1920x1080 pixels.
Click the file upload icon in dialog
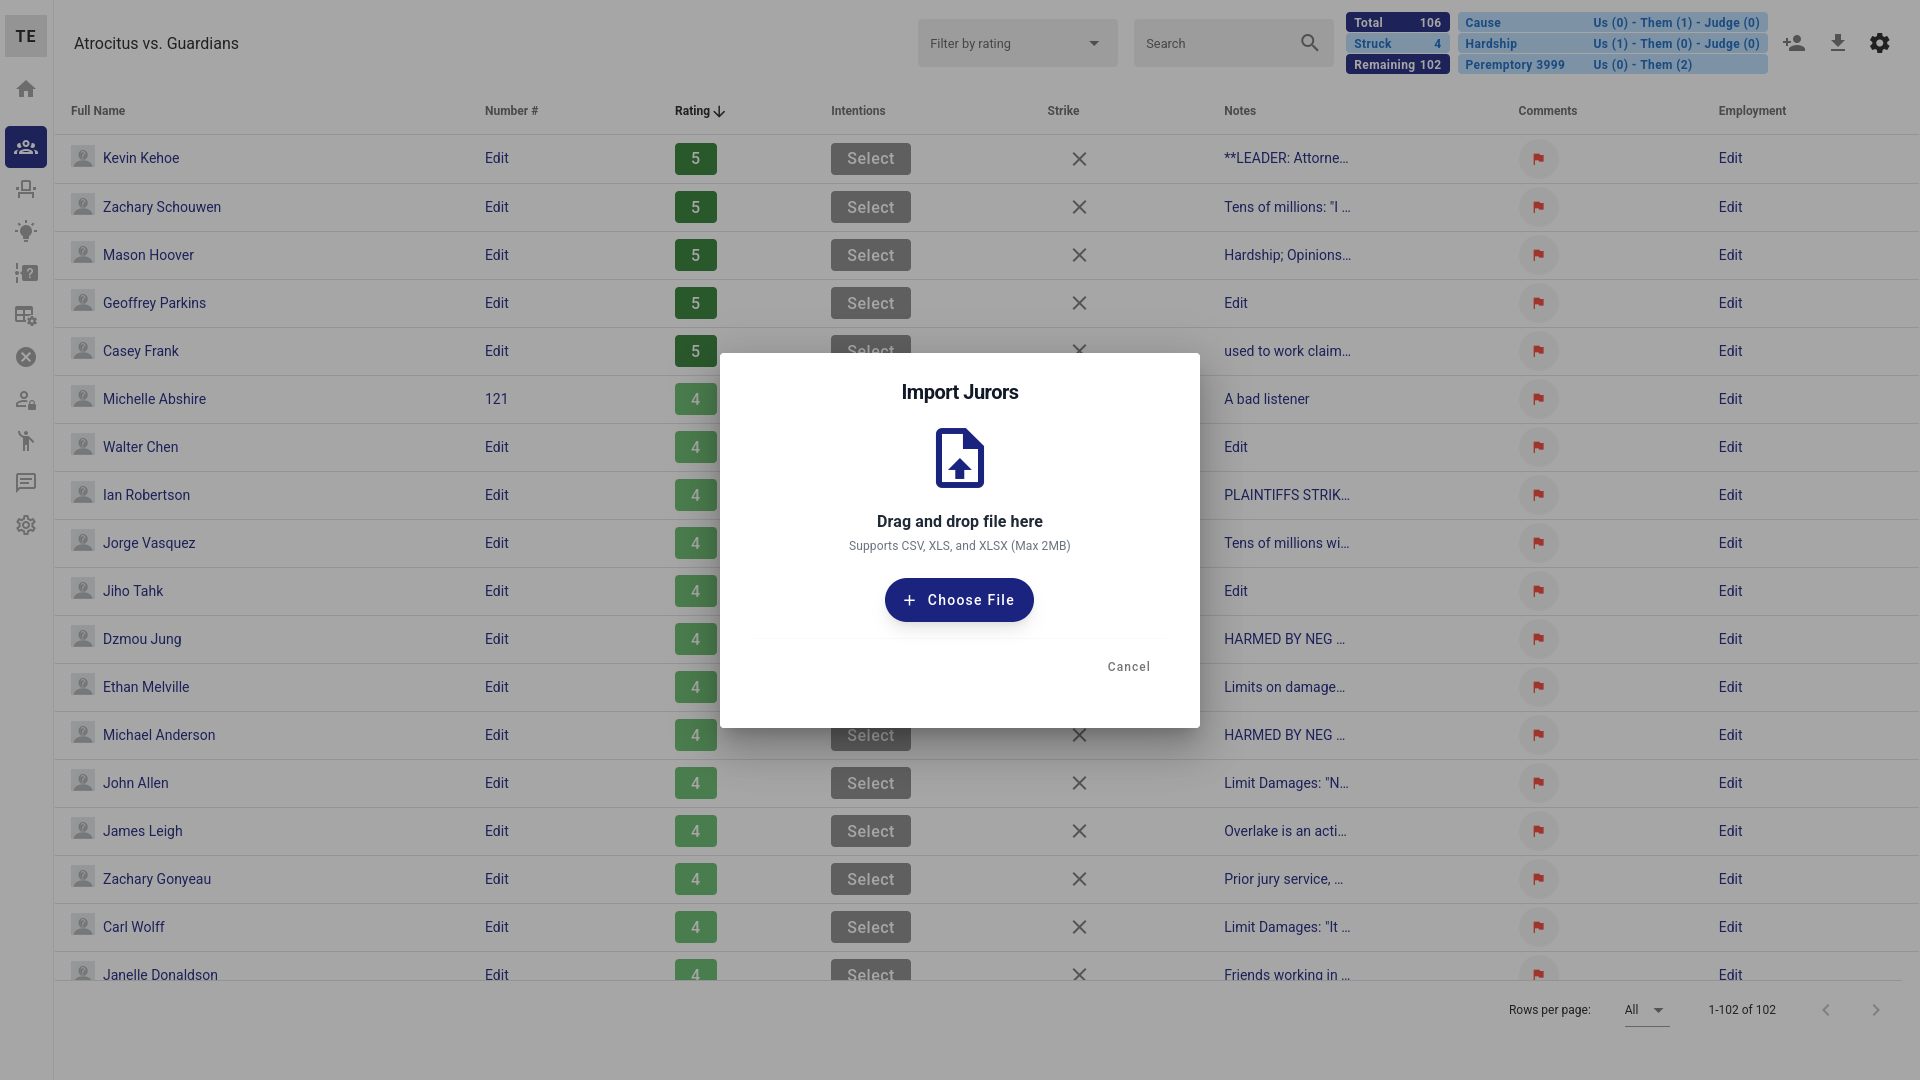point(960,458)
